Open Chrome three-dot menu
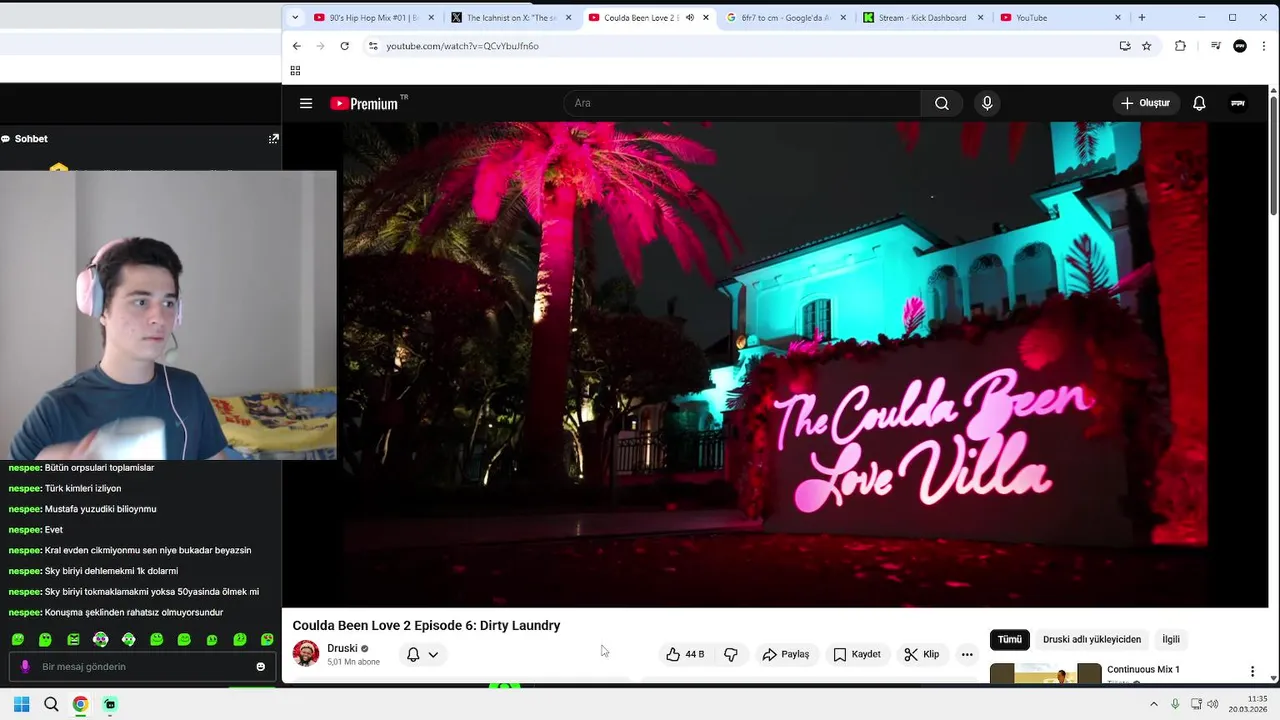 pyautogui.click(x=1265, y=46)
